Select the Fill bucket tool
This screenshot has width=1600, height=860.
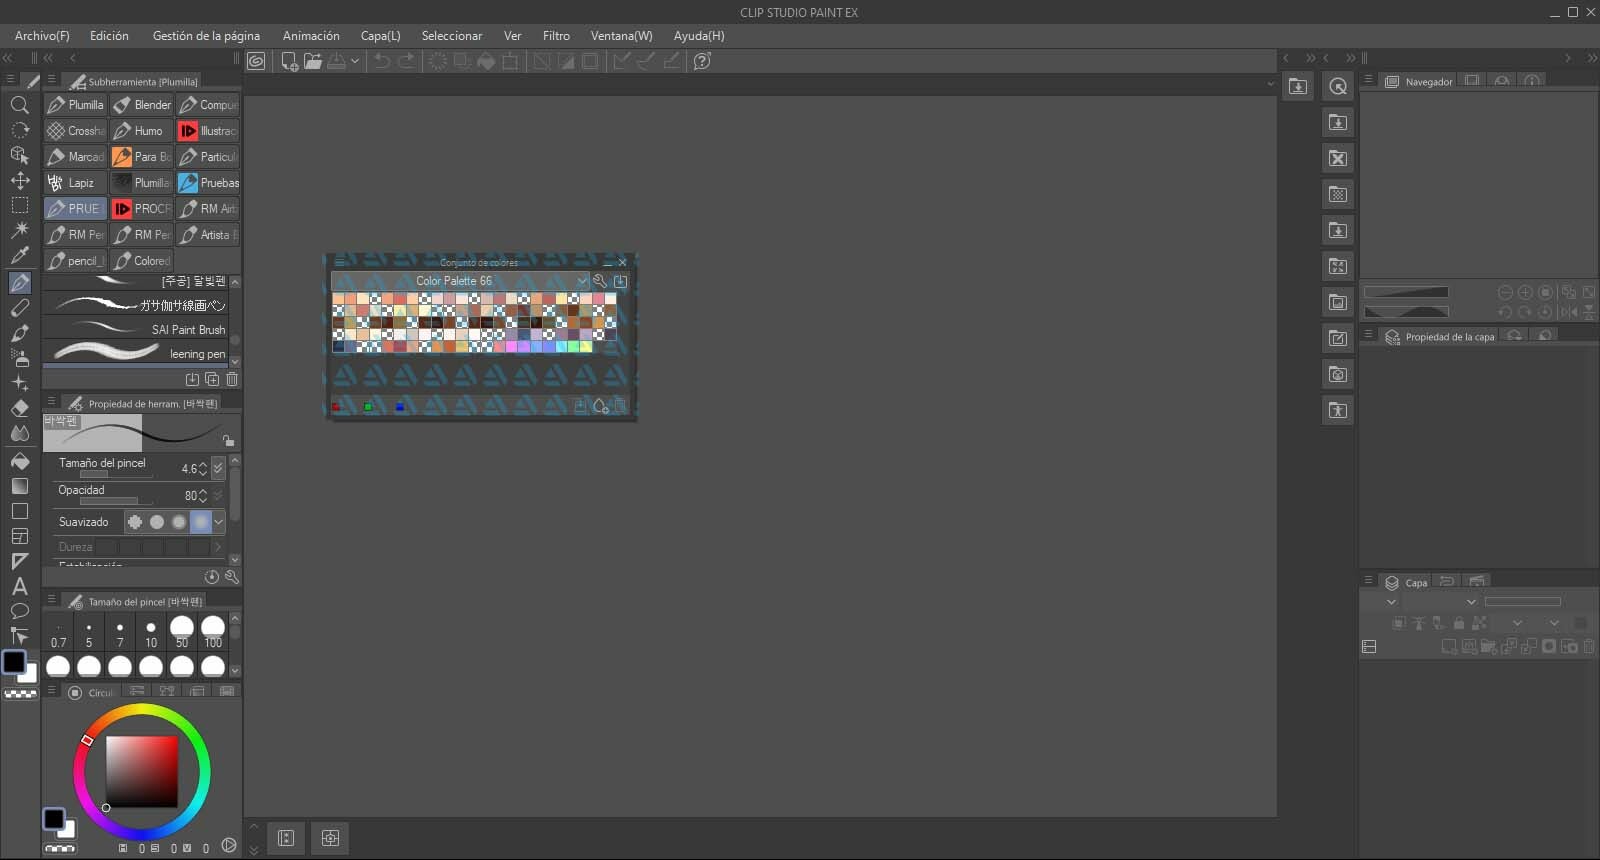[x=19, y=461]
